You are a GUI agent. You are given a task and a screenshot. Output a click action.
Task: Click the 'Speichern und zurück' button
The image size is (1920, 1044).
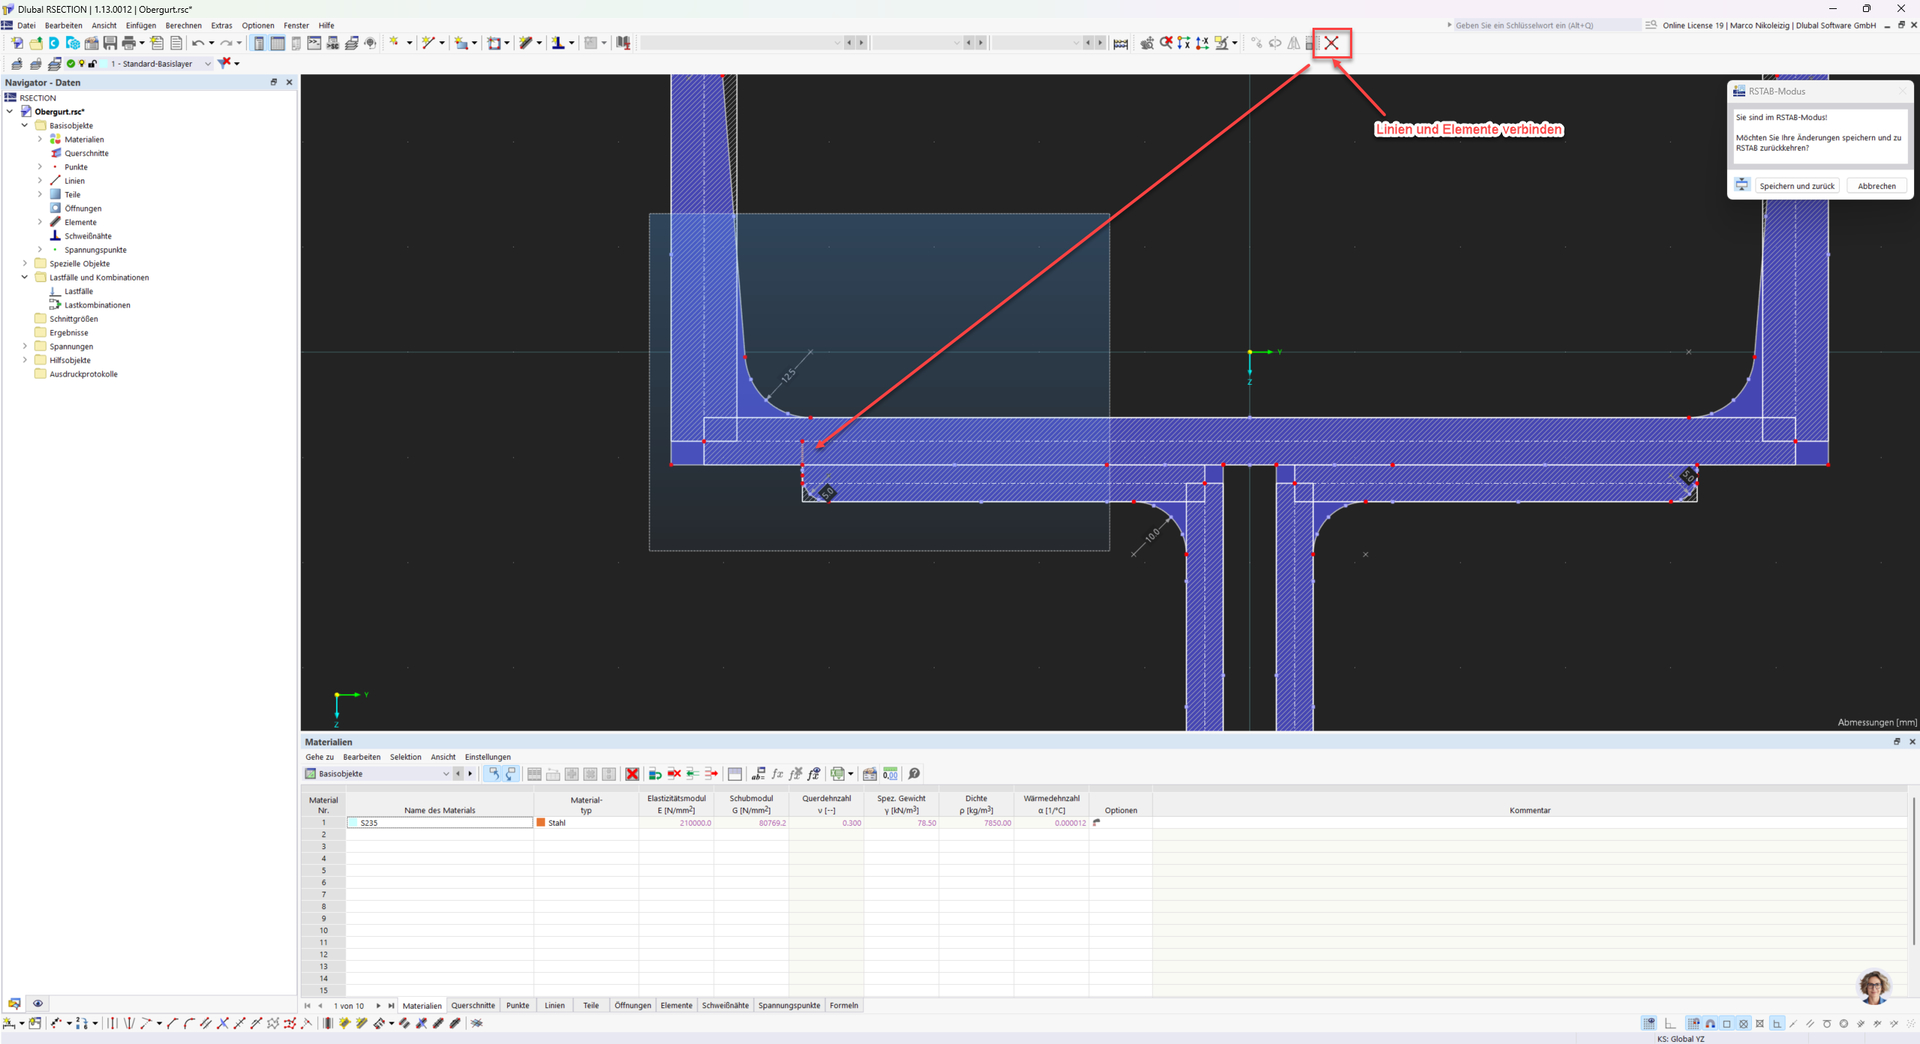pos(1796,186)
